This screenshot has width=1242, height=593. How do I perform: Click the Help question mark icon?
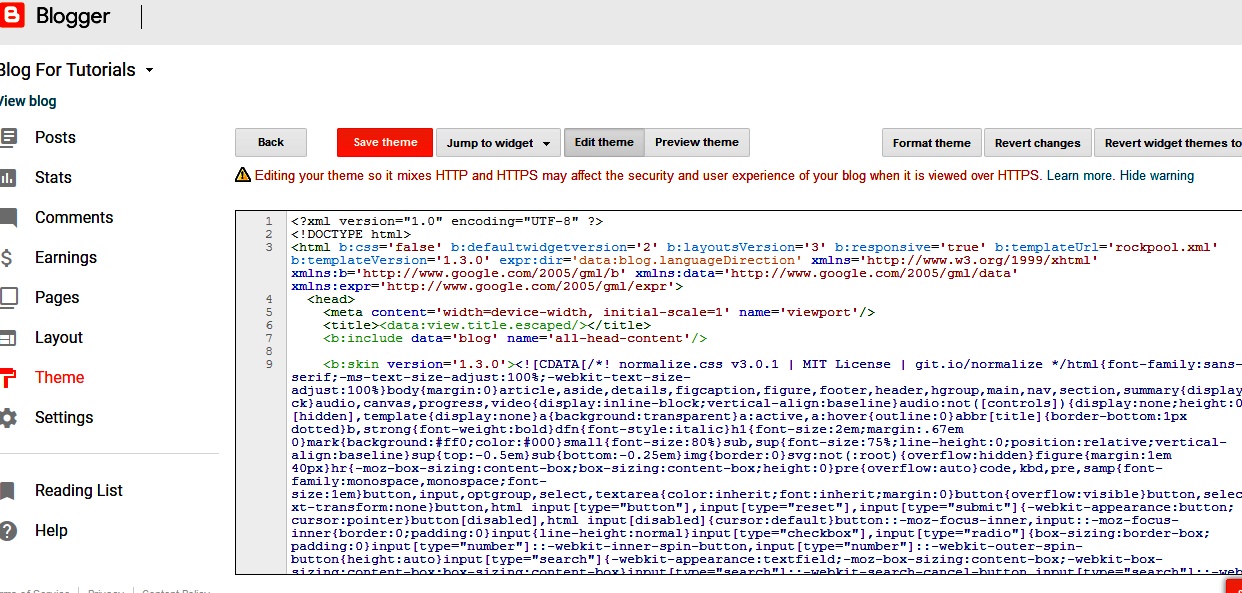coord(9,531)
